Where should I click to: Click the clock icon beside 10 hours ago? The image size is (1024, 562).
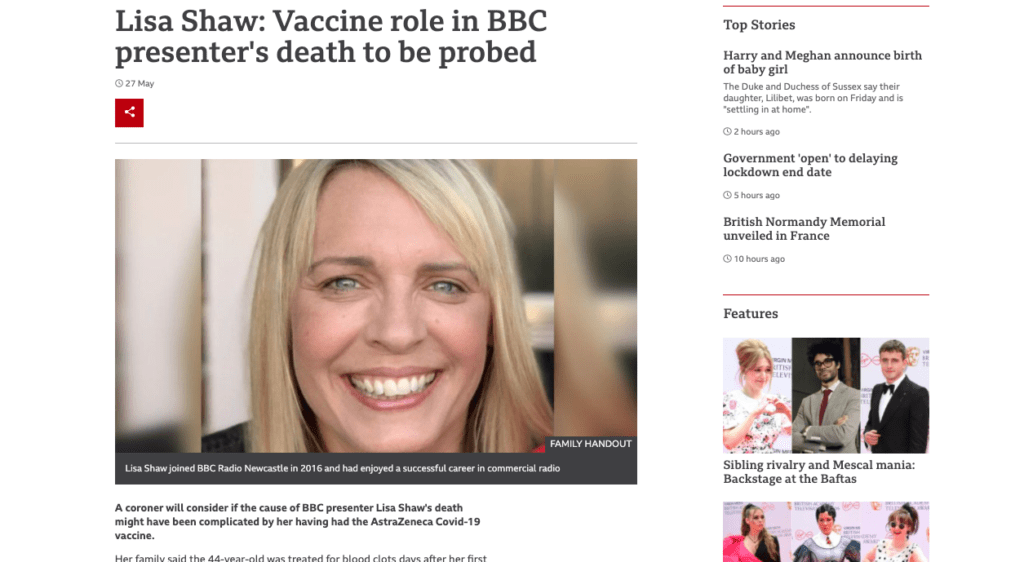tap(727, 259)
